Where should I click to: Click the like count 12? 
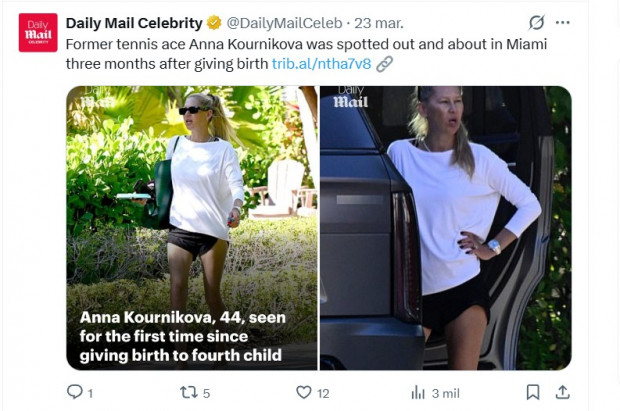(323, 393)
